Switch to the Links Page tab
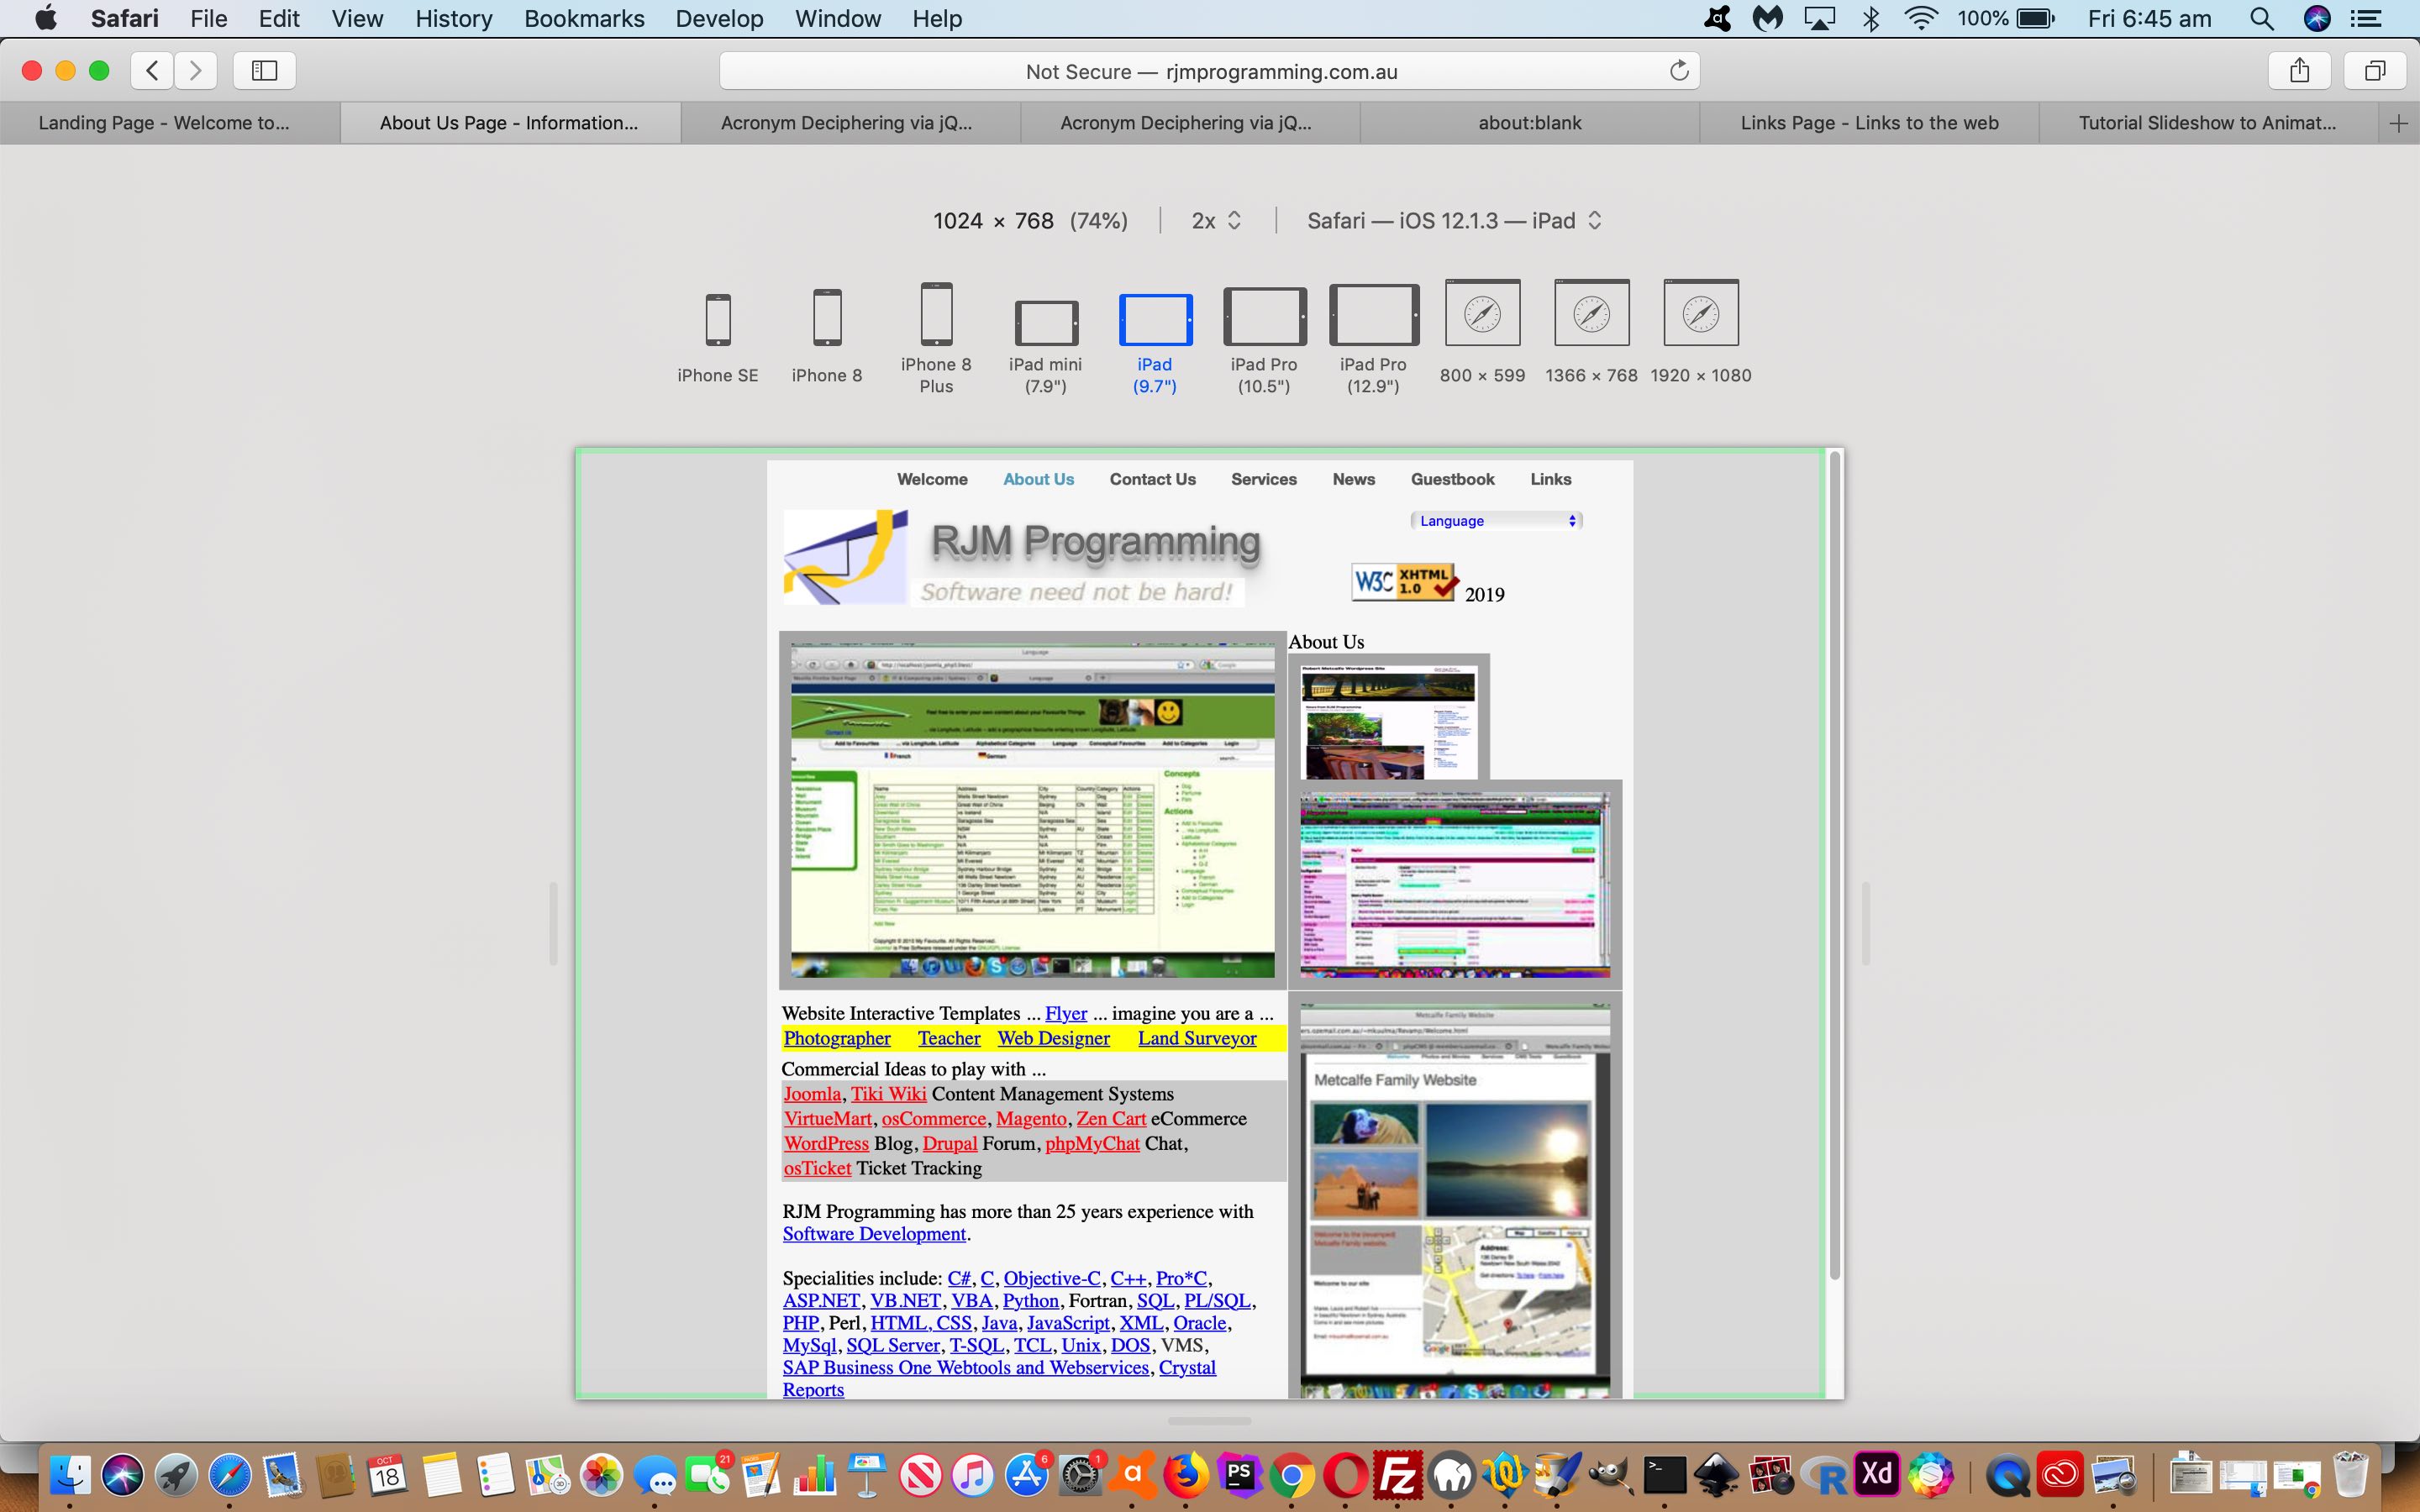 [1869, 123]
